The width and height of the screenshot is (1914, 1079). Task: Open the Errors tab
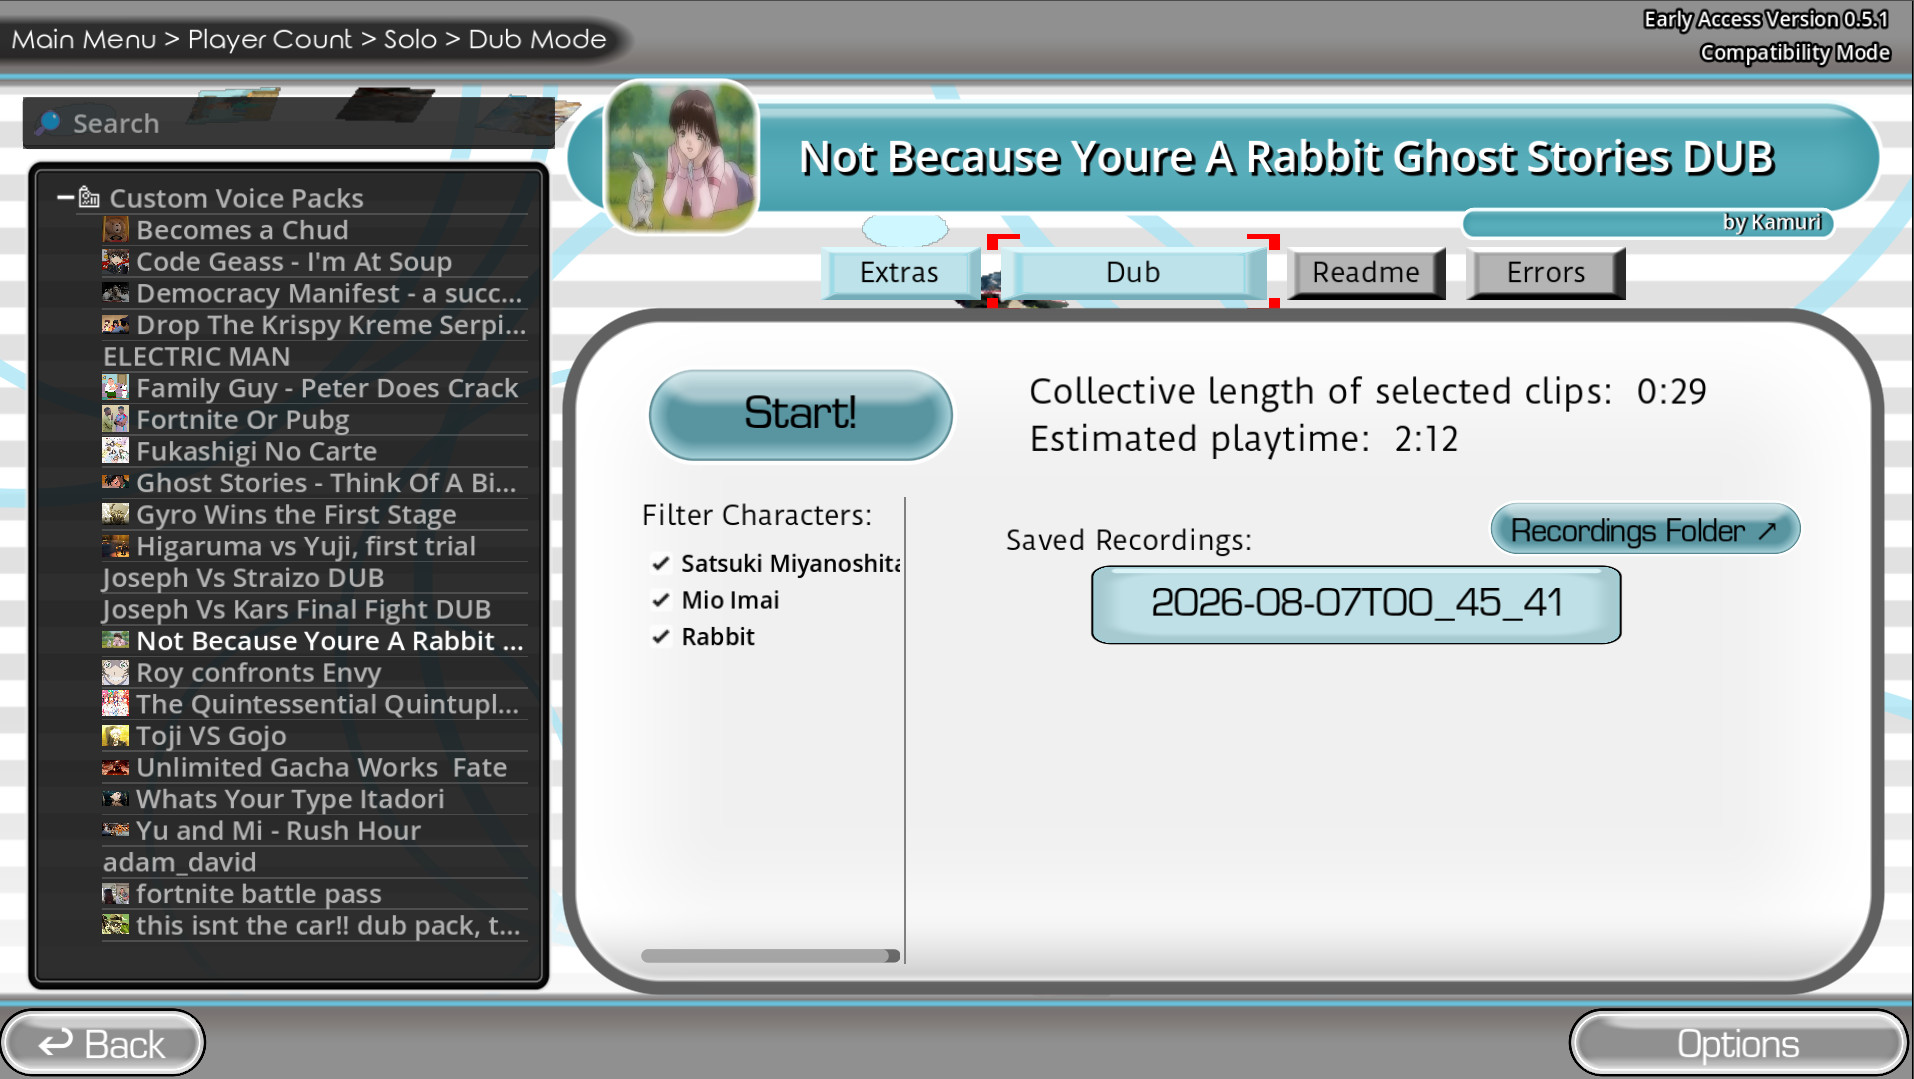1545,272
